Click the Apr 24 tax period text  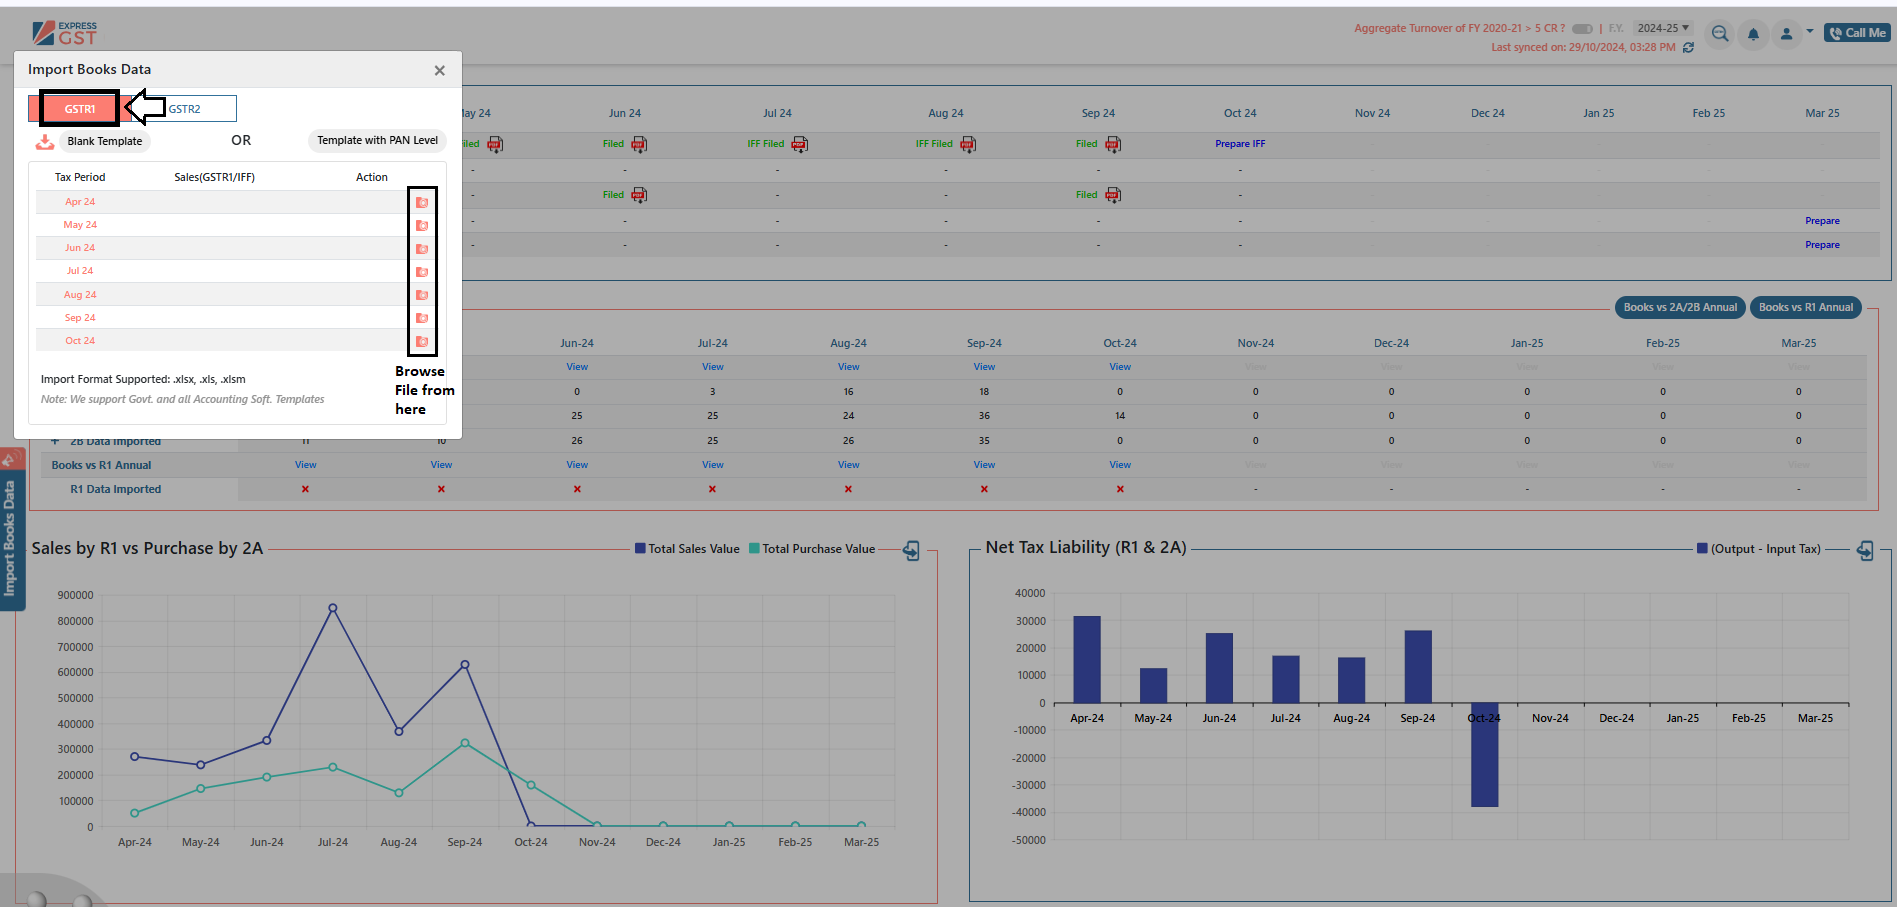coord(80,202)
